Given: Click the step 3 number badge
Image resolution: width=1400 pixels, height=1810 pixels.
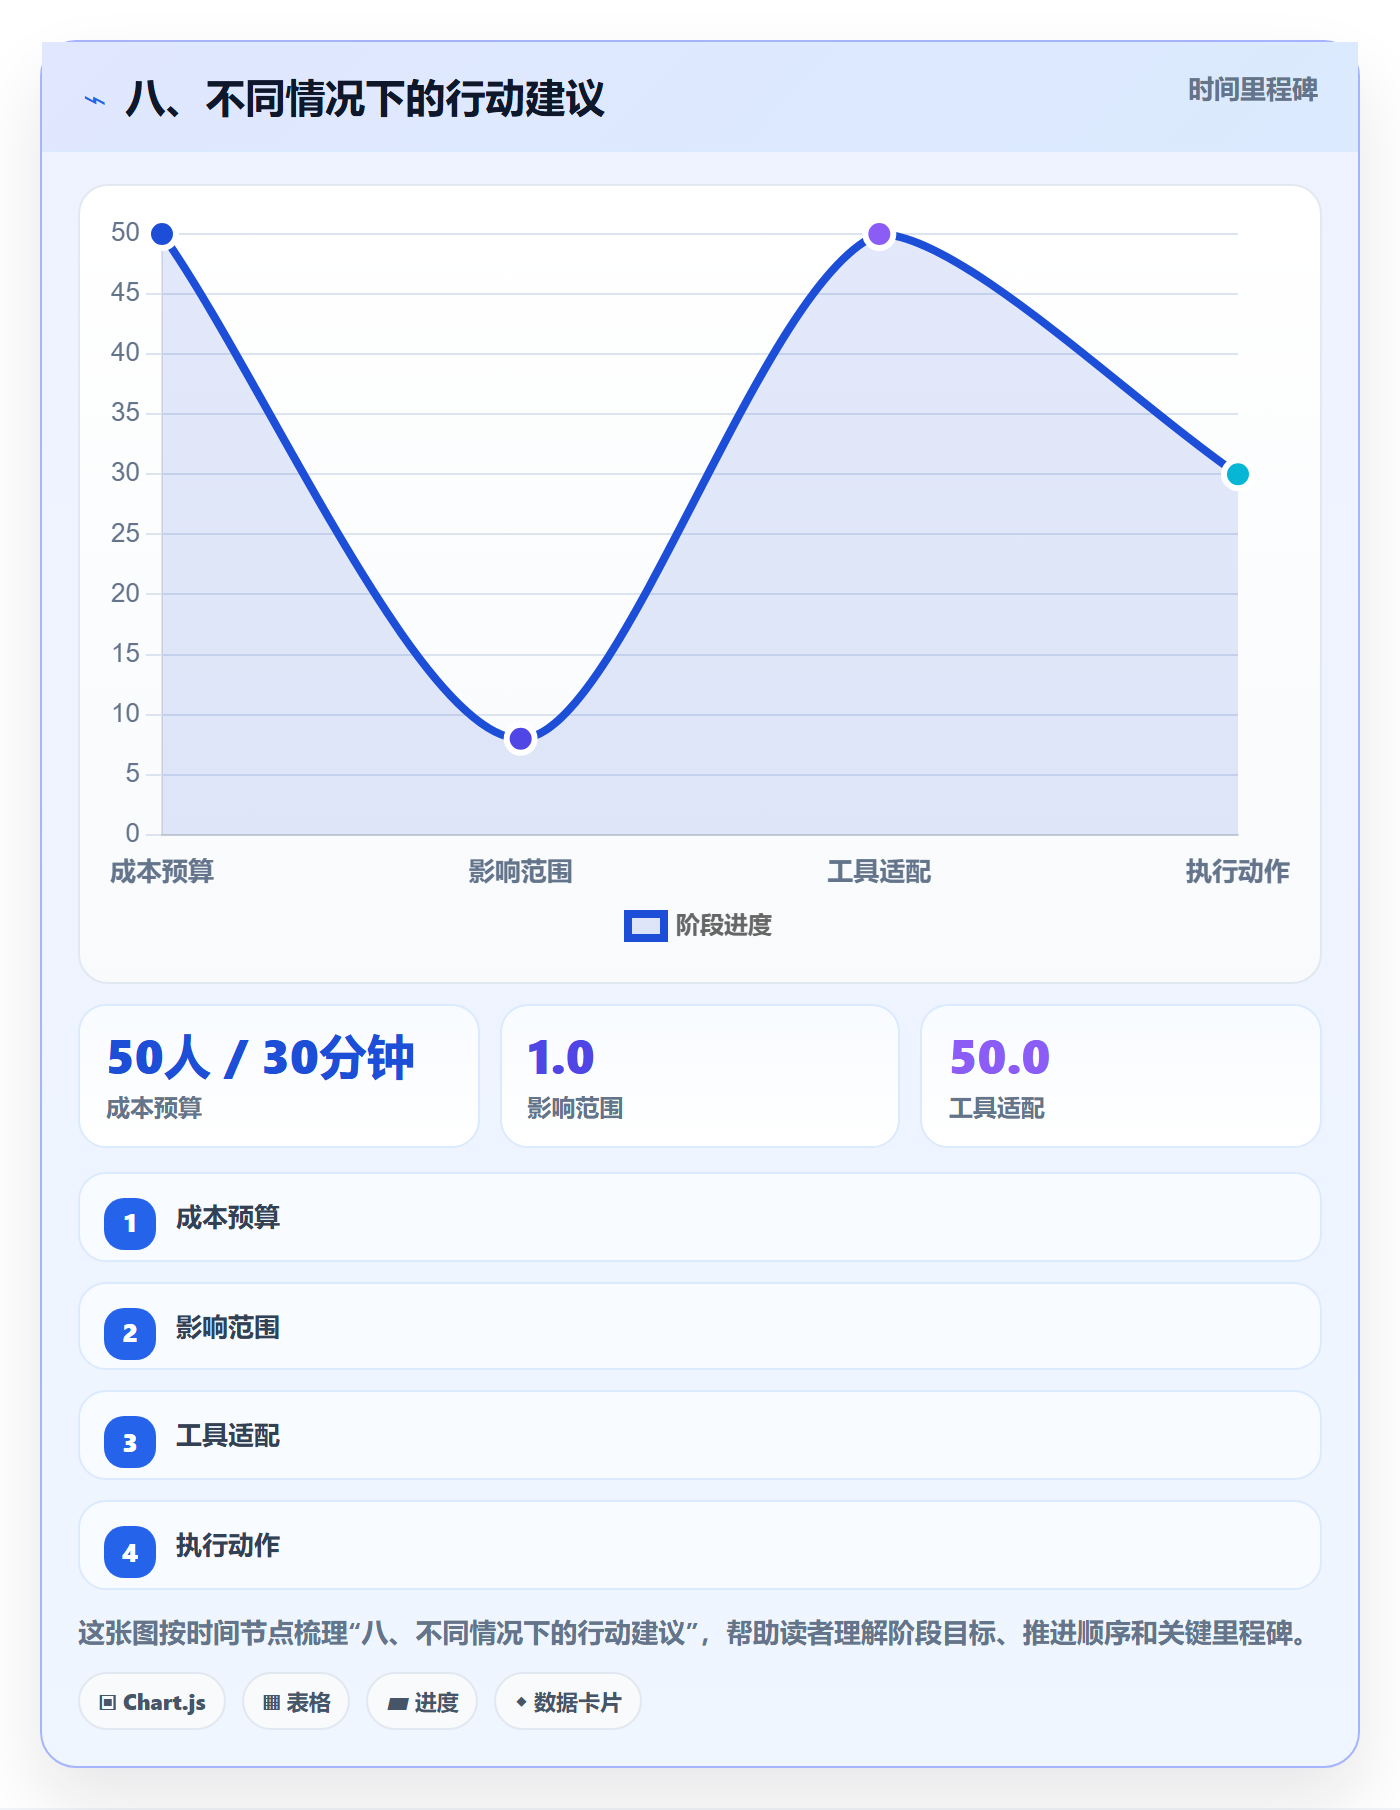Looking at the screenshot, I should click(130, 1442).
